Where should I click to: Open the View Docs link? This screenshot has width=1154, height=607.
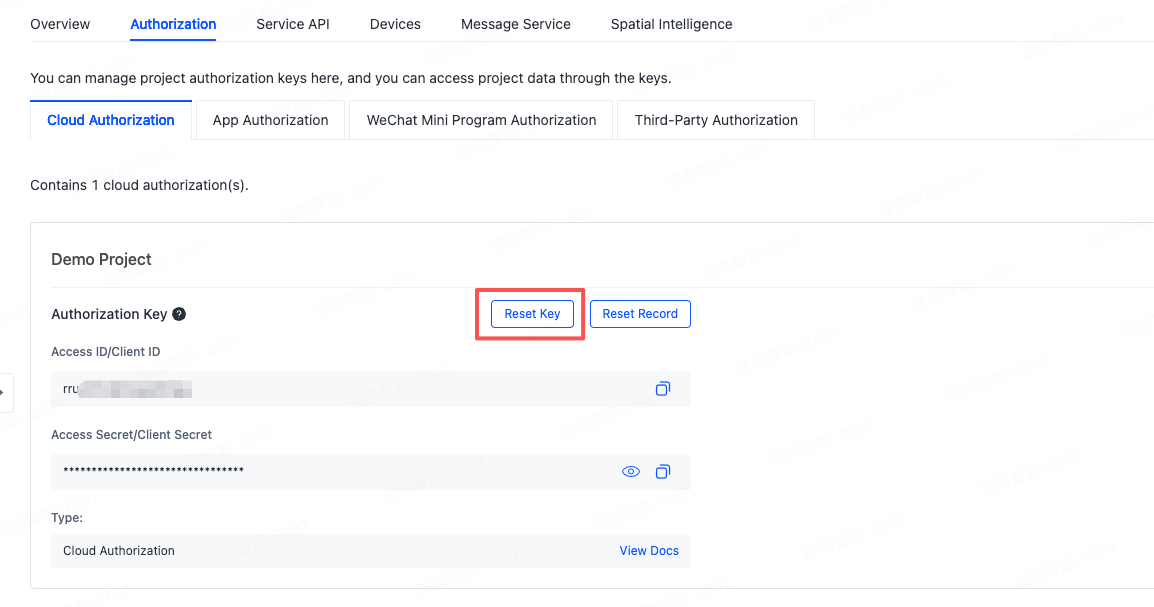649,551
